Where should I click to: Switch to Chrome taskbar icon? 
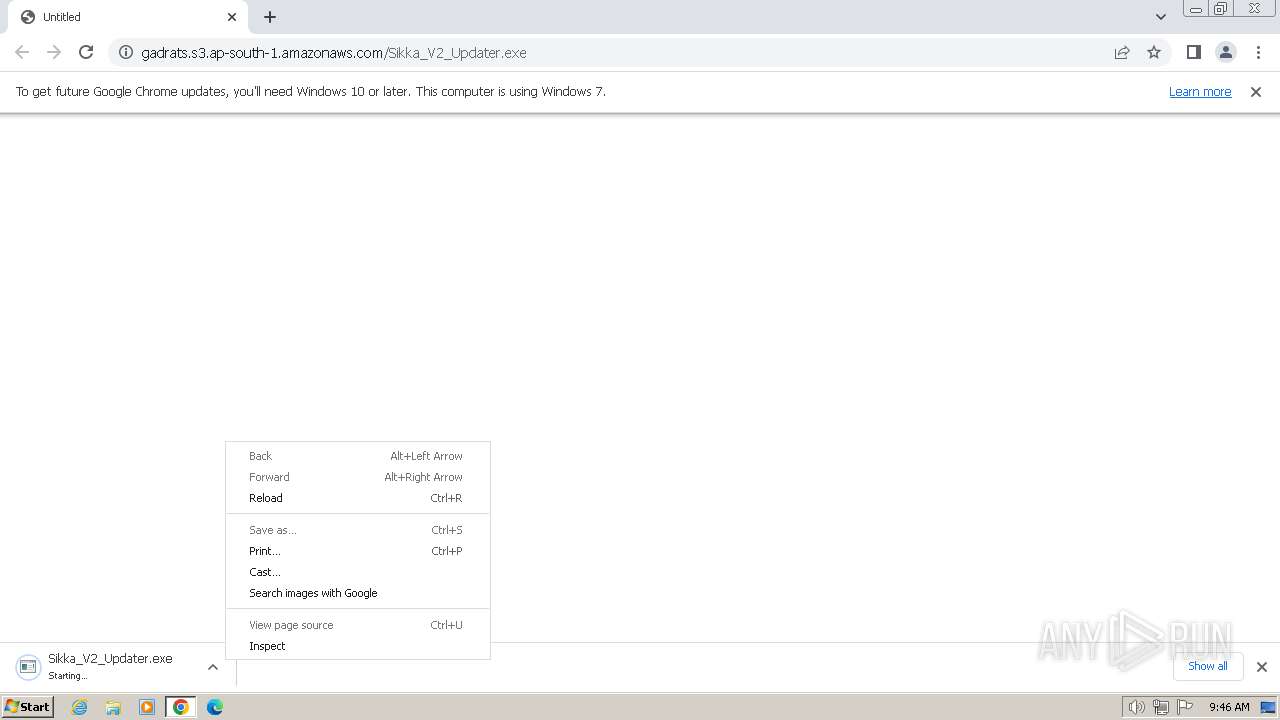tap(181, 707)
